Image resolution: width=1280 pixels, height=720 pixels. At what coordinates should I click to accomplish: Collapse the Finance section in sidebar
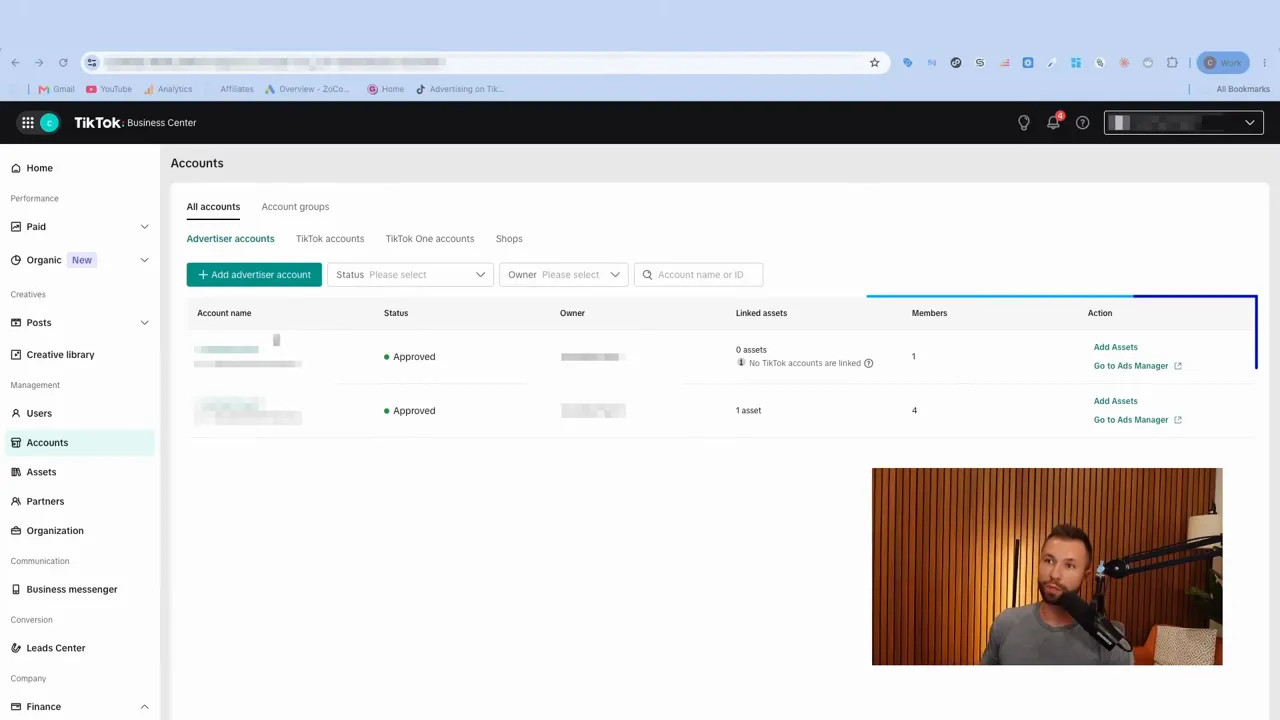point(80,707)
